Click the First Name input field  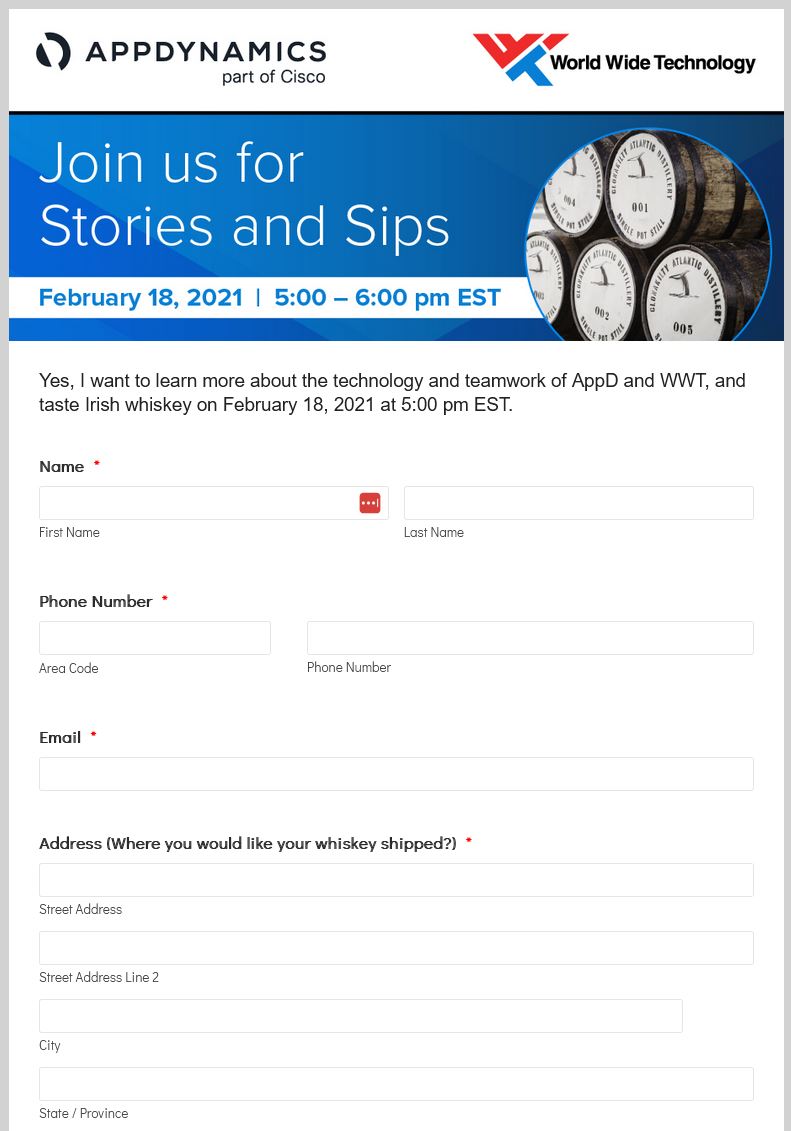[197, 503]
